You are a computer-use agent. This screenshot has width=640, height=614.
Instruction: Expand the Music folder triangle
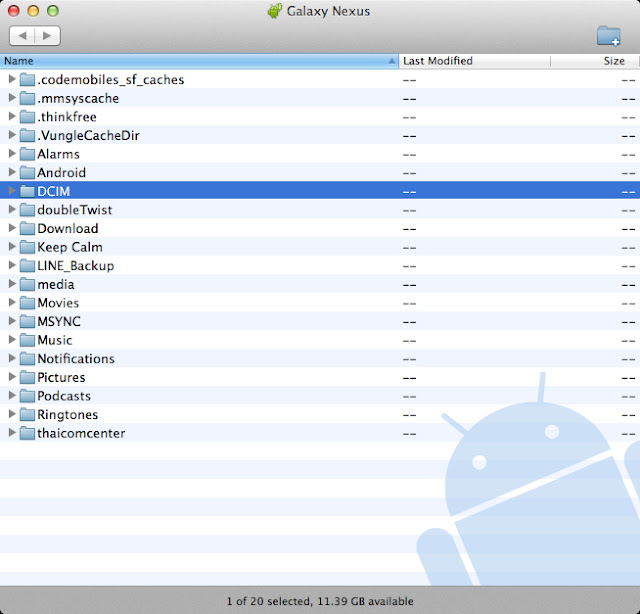click(x=12, y=339)
